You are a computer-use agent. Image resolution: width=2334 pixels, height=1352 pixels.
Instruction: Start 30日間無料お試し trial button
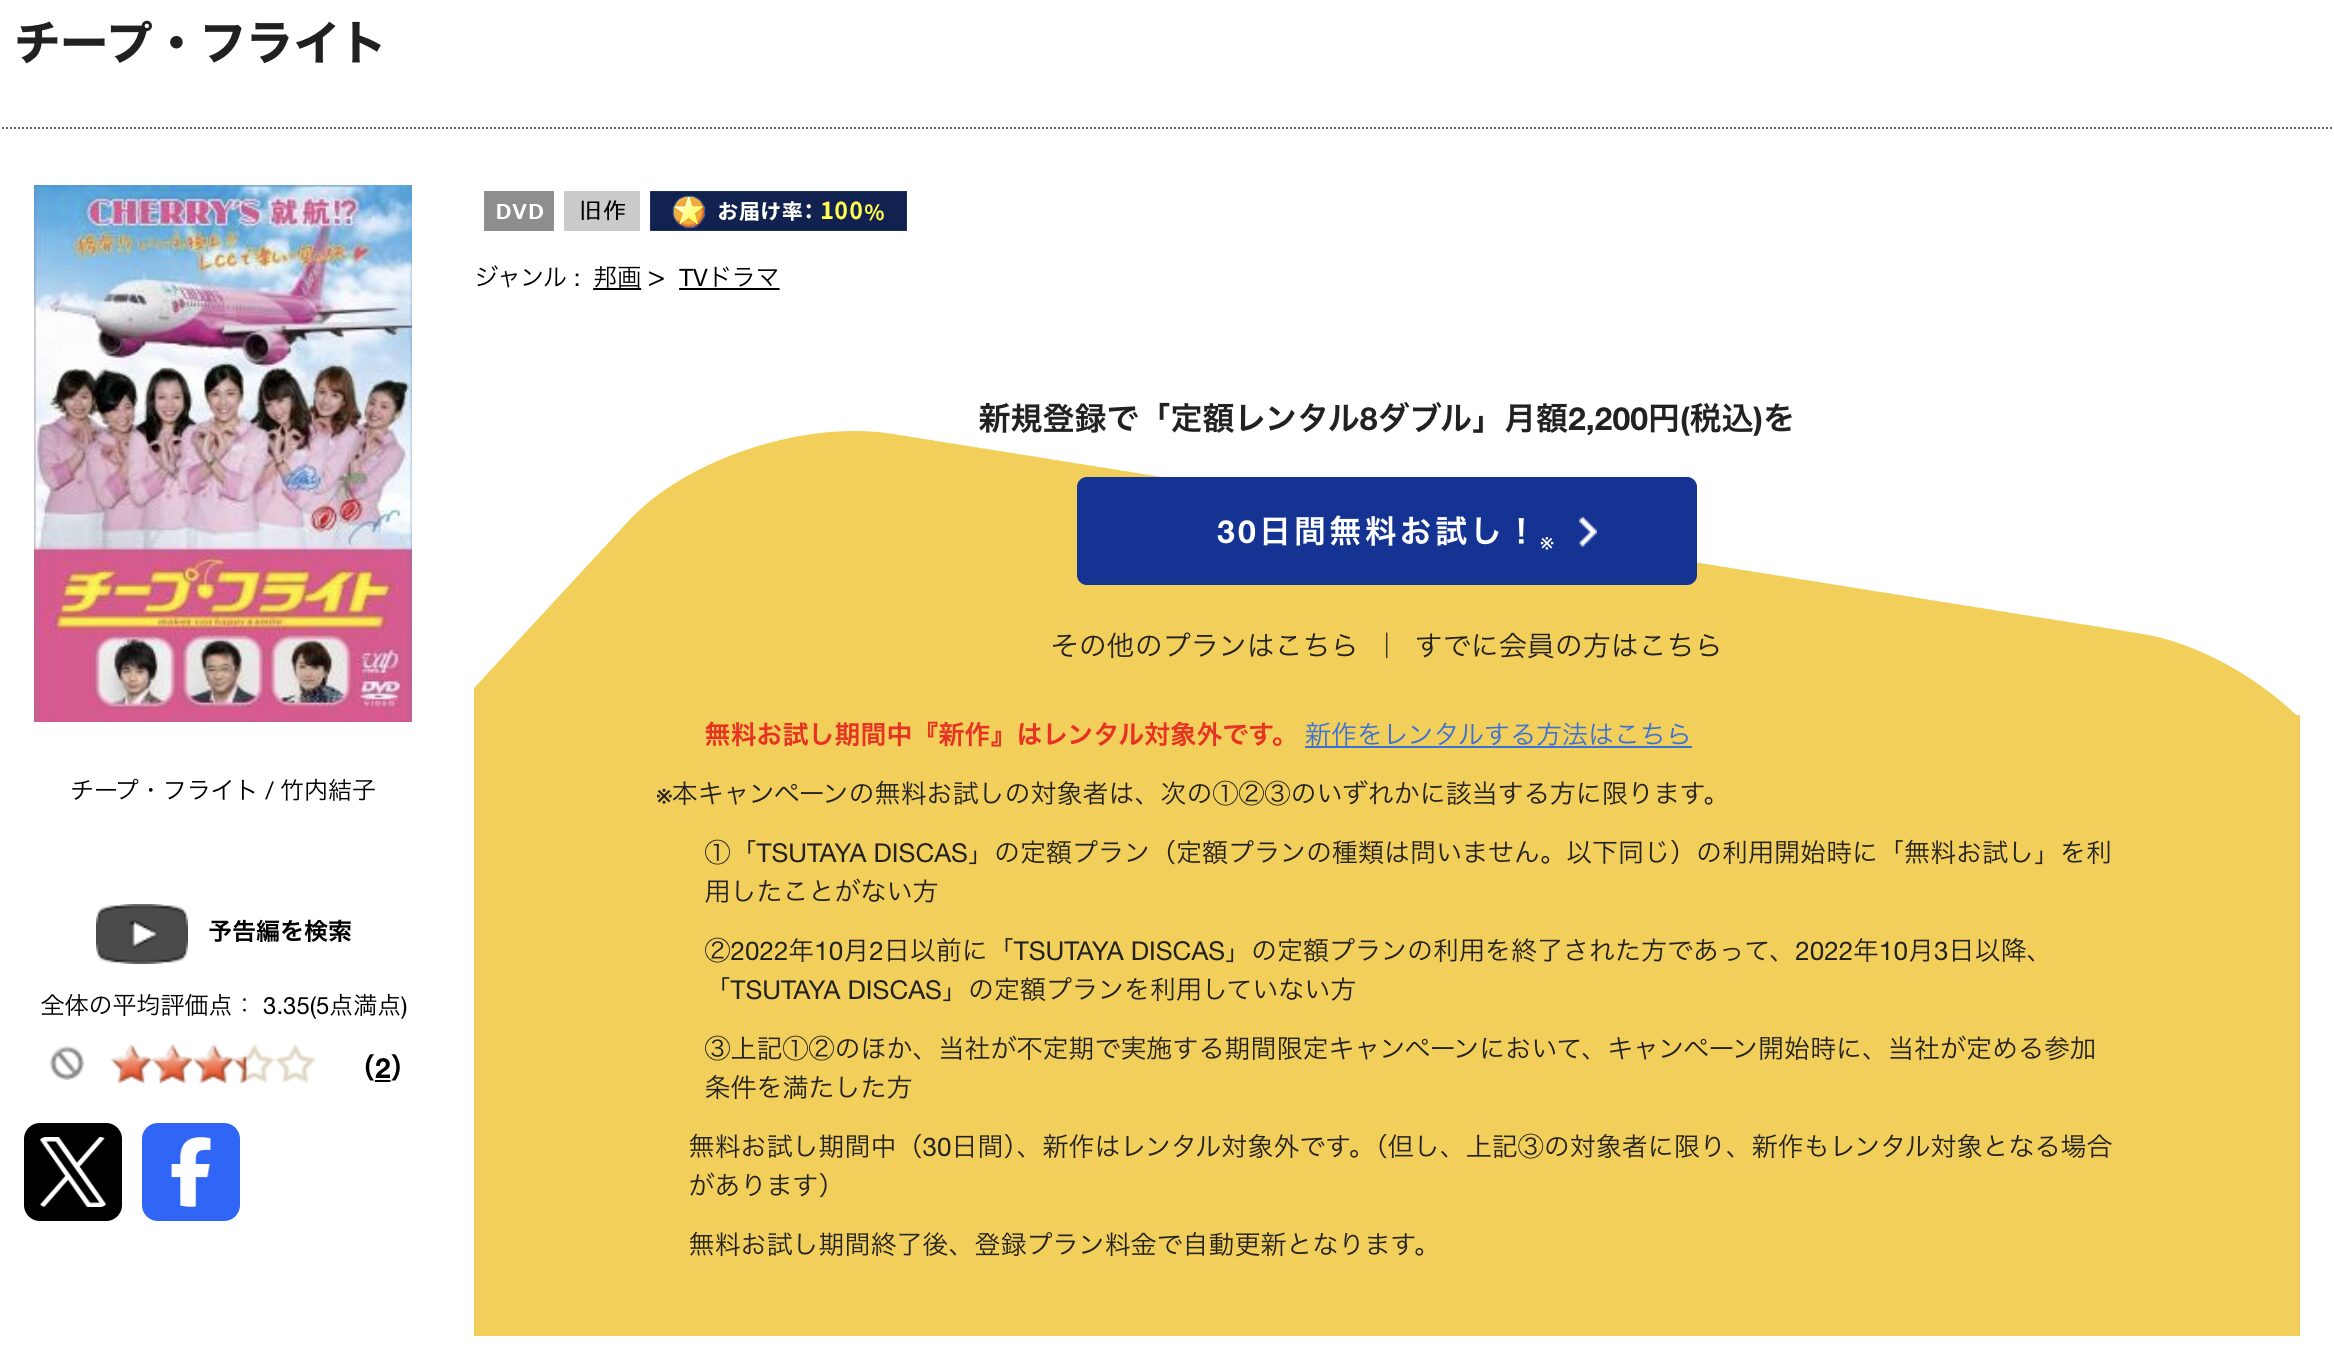click(x=1387, y=531)
